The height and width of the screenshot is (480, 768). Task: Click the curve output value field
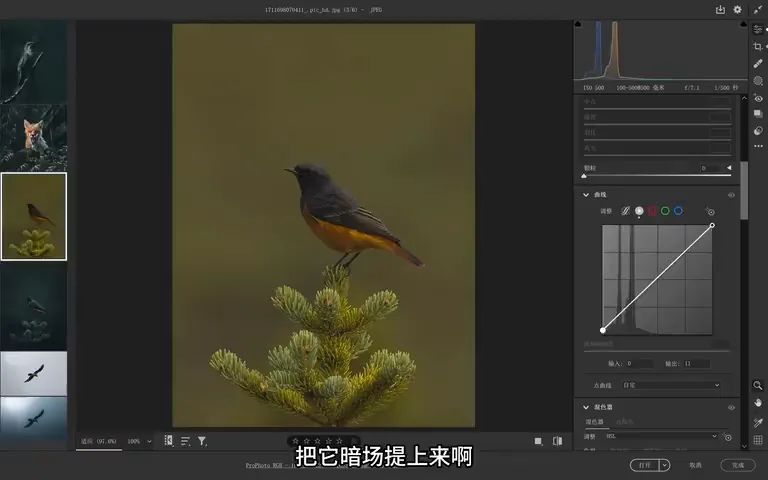(x=696, y=363)
